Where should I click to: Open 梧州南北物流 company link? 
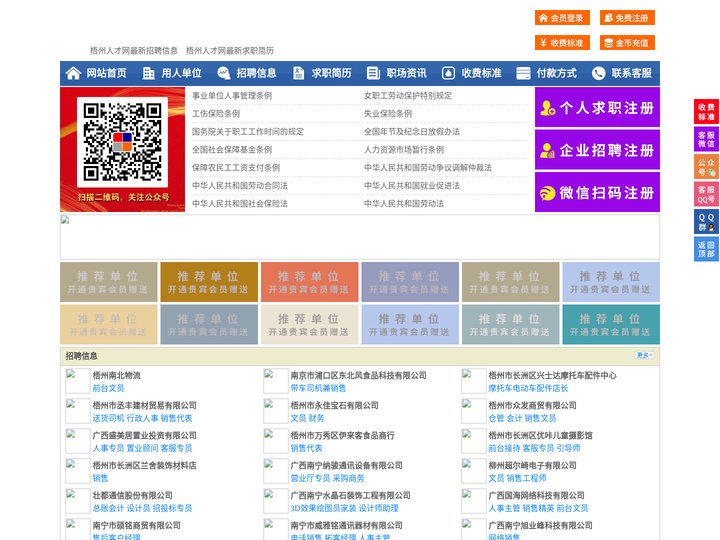(117, 375)
